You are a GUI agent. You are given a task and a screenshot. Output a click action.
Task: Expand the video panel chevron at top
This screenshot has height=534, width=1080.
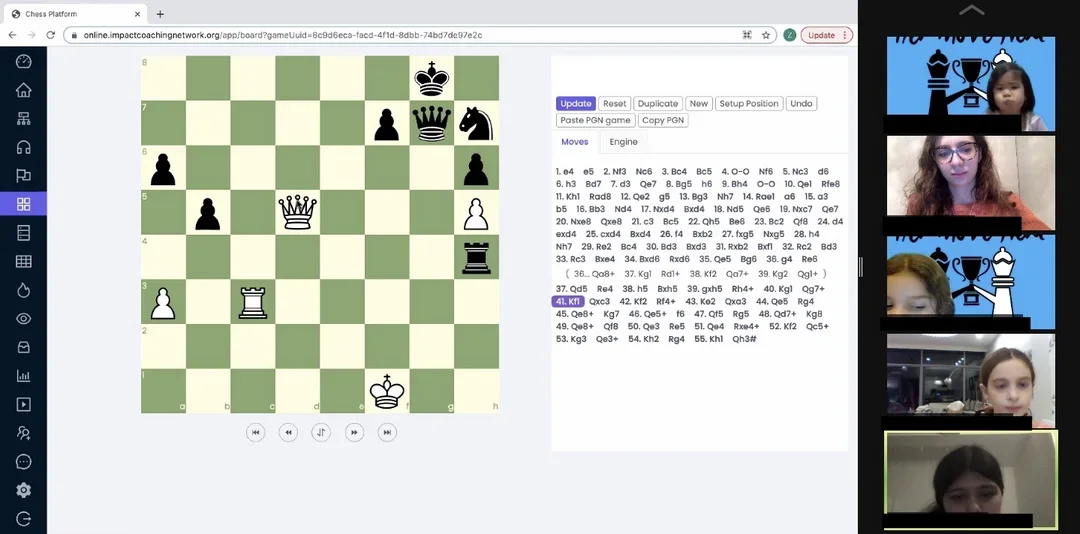pos(971,10)
